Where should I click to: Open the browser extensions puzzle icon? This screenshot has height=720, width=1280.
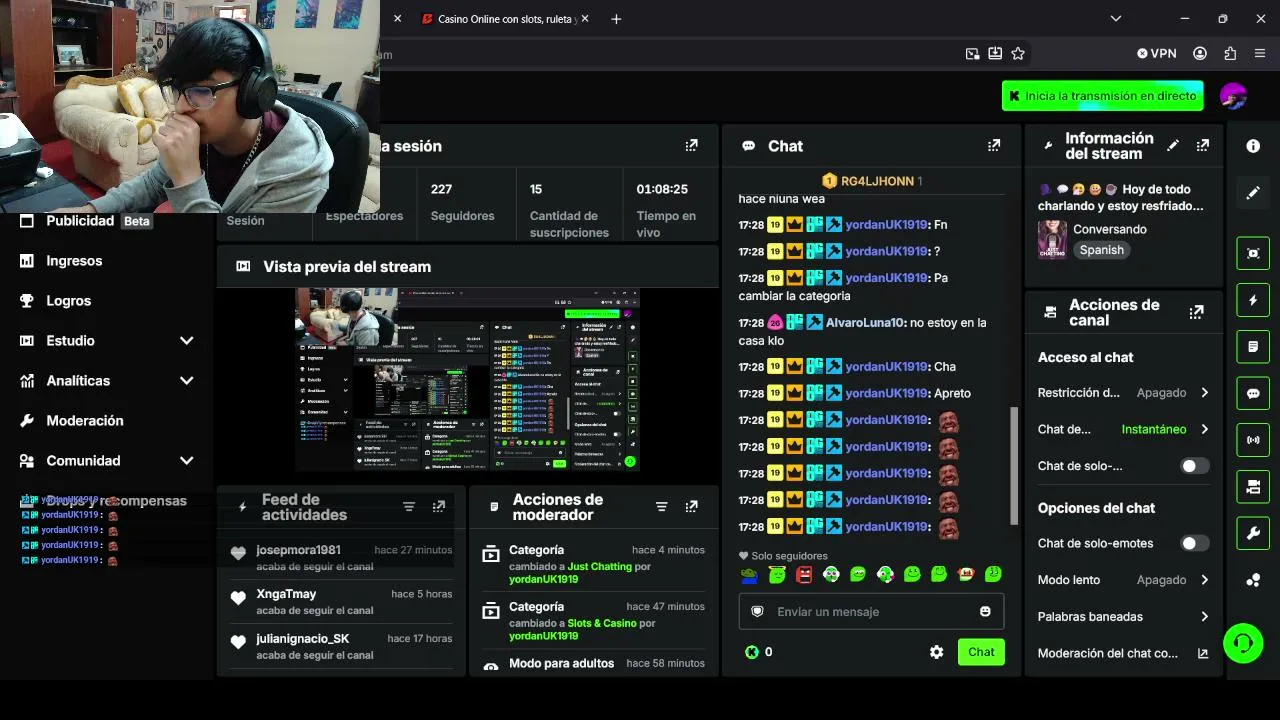coord(1230,54)
